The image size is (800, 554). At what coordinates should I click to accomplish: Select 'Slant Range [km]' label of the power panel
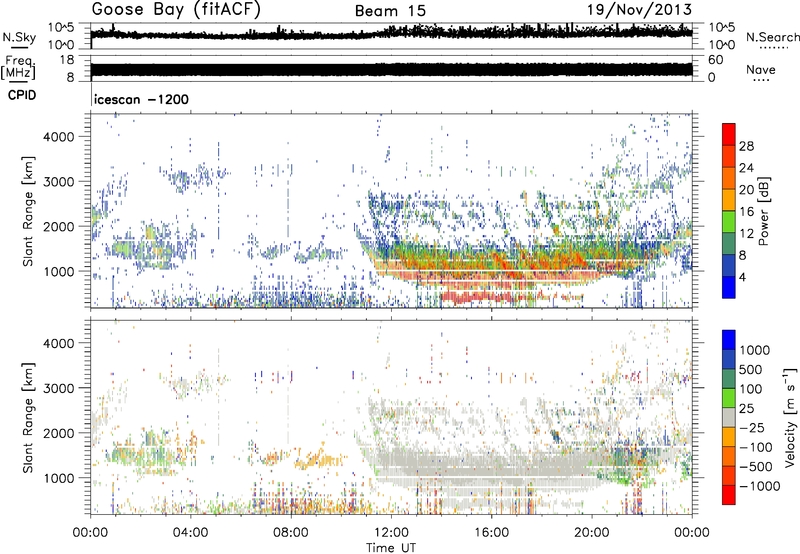[28, 211]
